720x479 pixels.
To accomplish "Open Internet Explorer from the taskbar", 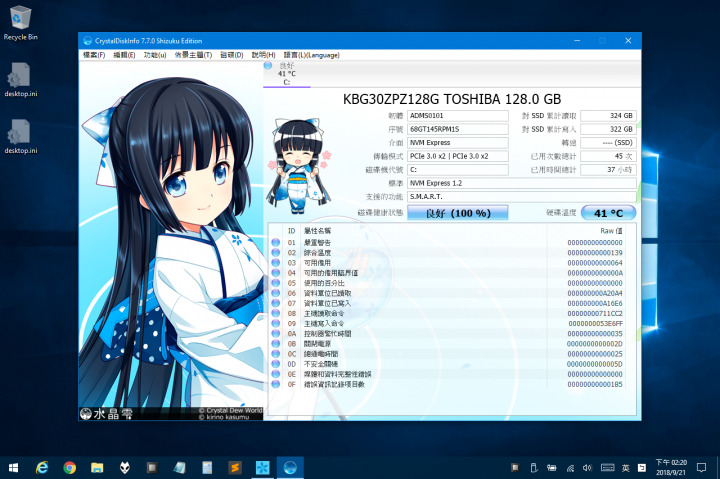I will [42, 468].
